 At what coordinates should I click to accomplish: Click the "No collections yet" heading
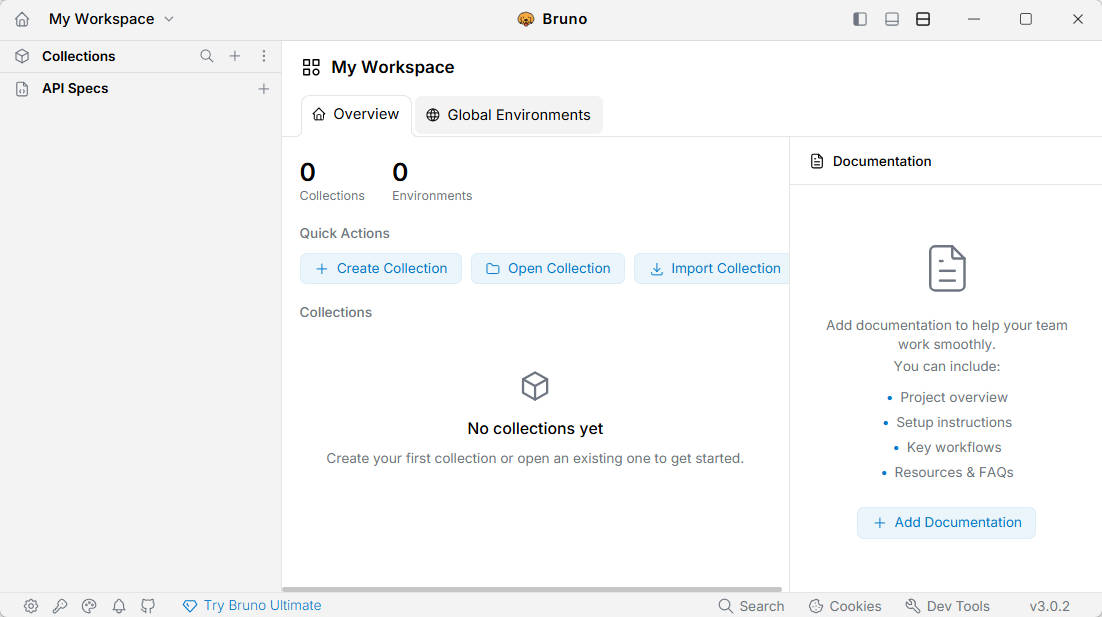point(535,429)
